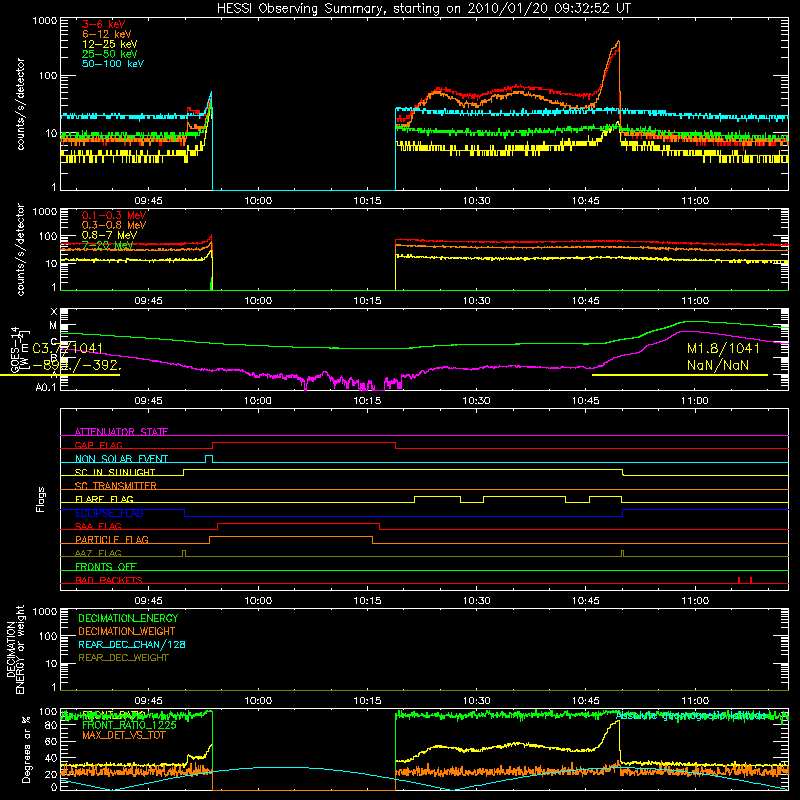The height and width of the screenshot is (800, 800).
Task: Click the 0.1-0.3 MeV legend label
Action: 114,215
